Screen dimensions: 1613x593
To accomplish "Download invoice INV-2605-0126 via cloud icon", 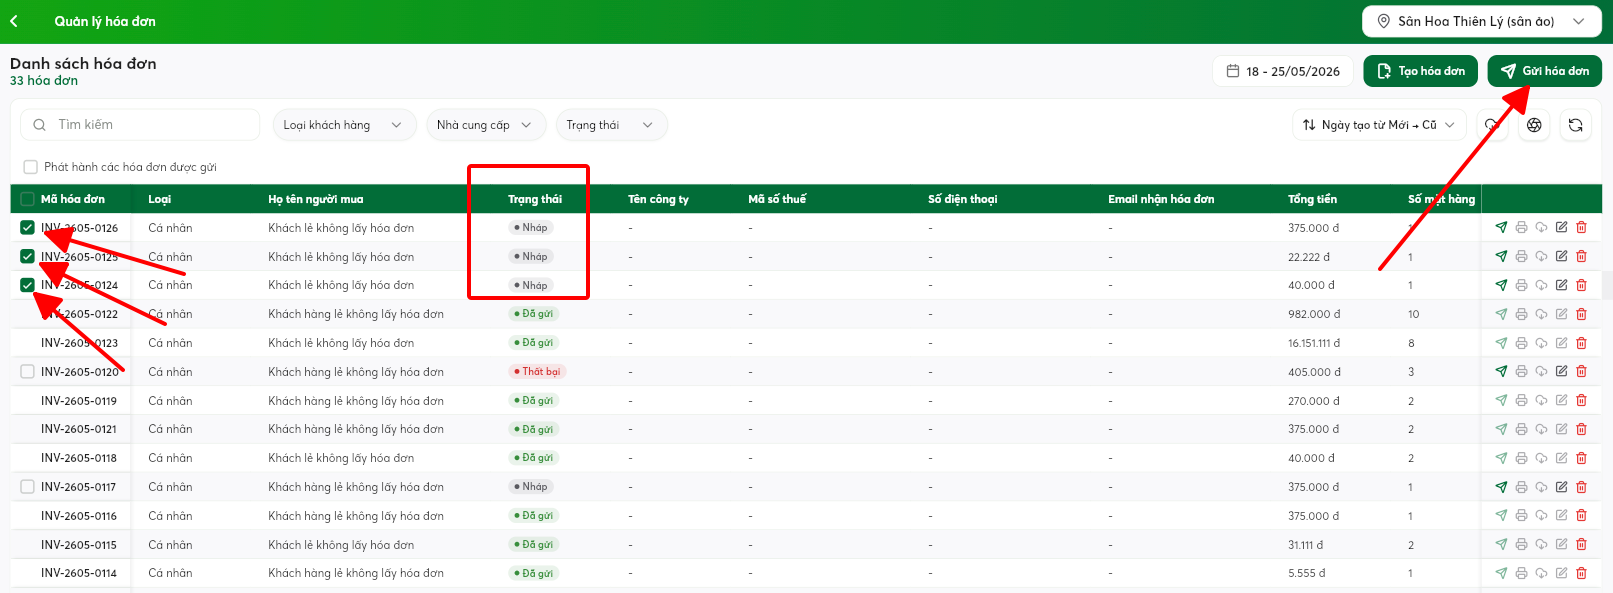I will [1541, 228].
